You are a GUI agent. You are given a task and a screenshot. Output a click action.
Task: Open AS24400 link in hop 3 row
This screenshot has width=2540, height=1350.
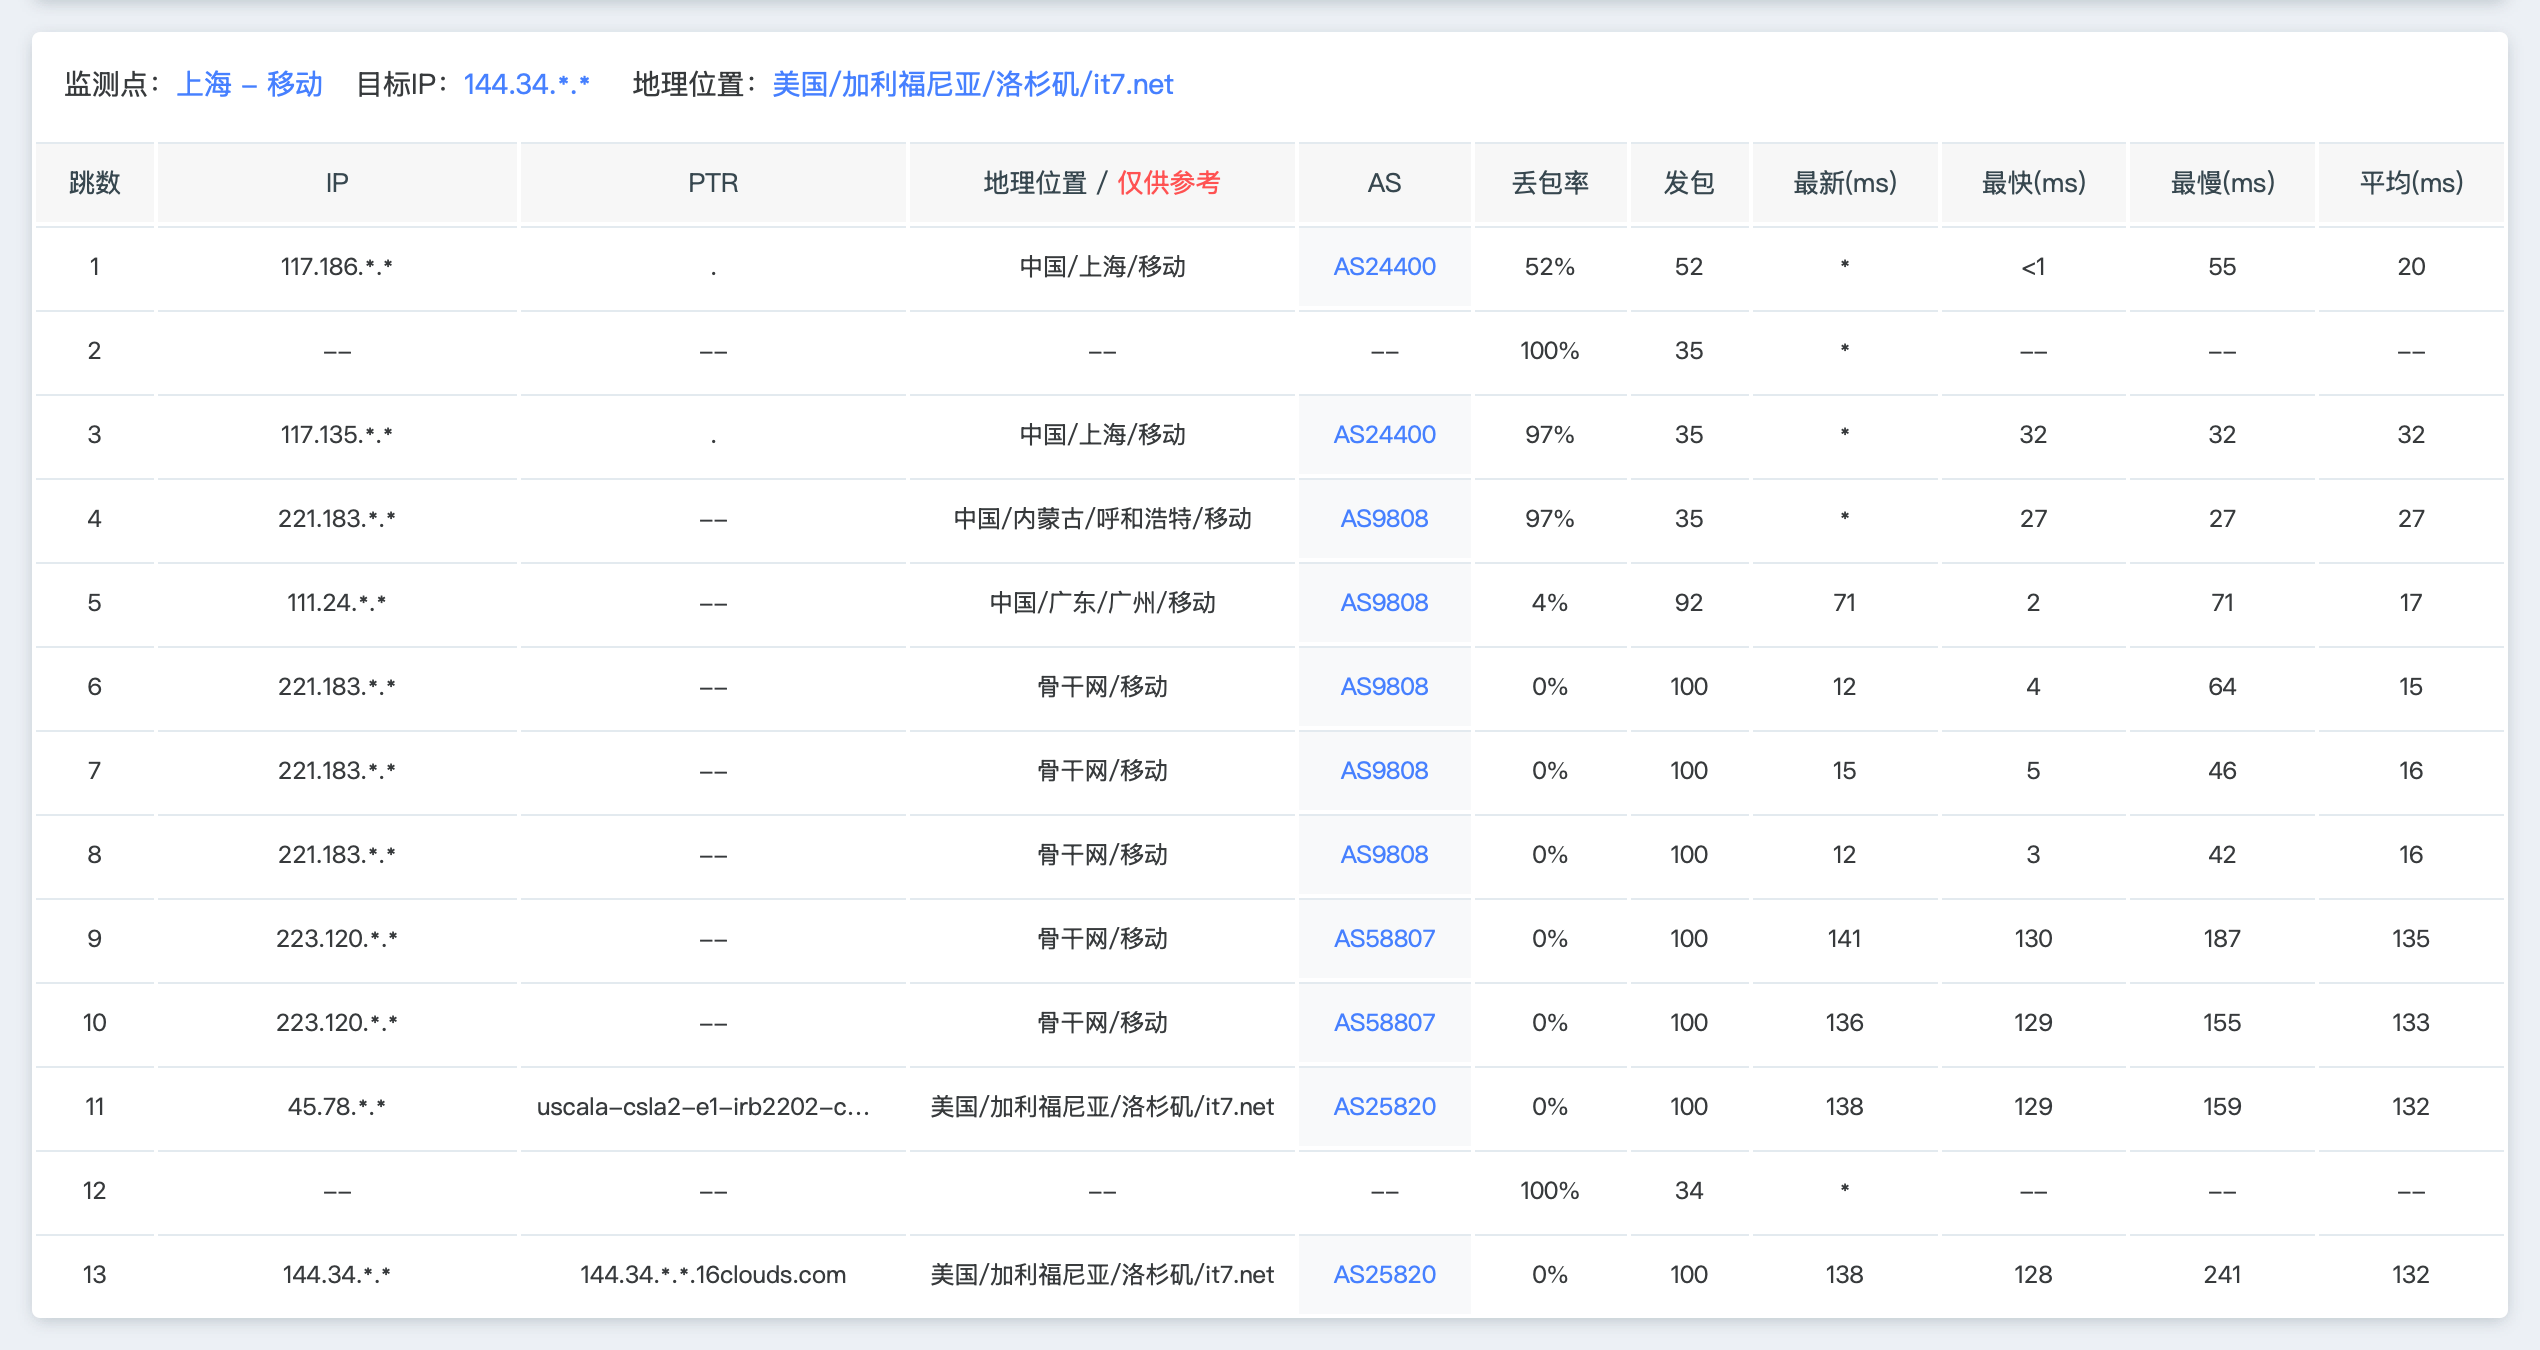point(1384,435)
